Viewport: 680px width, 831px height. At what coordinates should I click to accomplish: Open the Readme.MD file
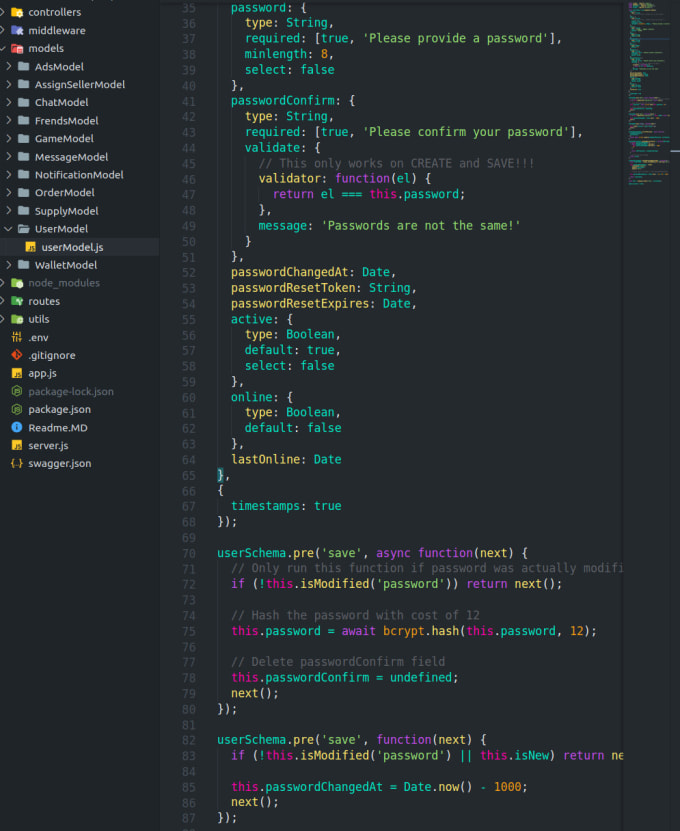tap(58, 428)
